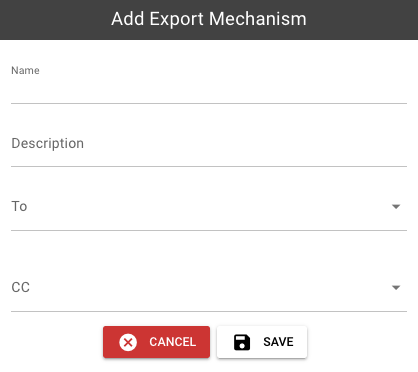Expand the To dropdown arrow

click(x=396, y=207)
